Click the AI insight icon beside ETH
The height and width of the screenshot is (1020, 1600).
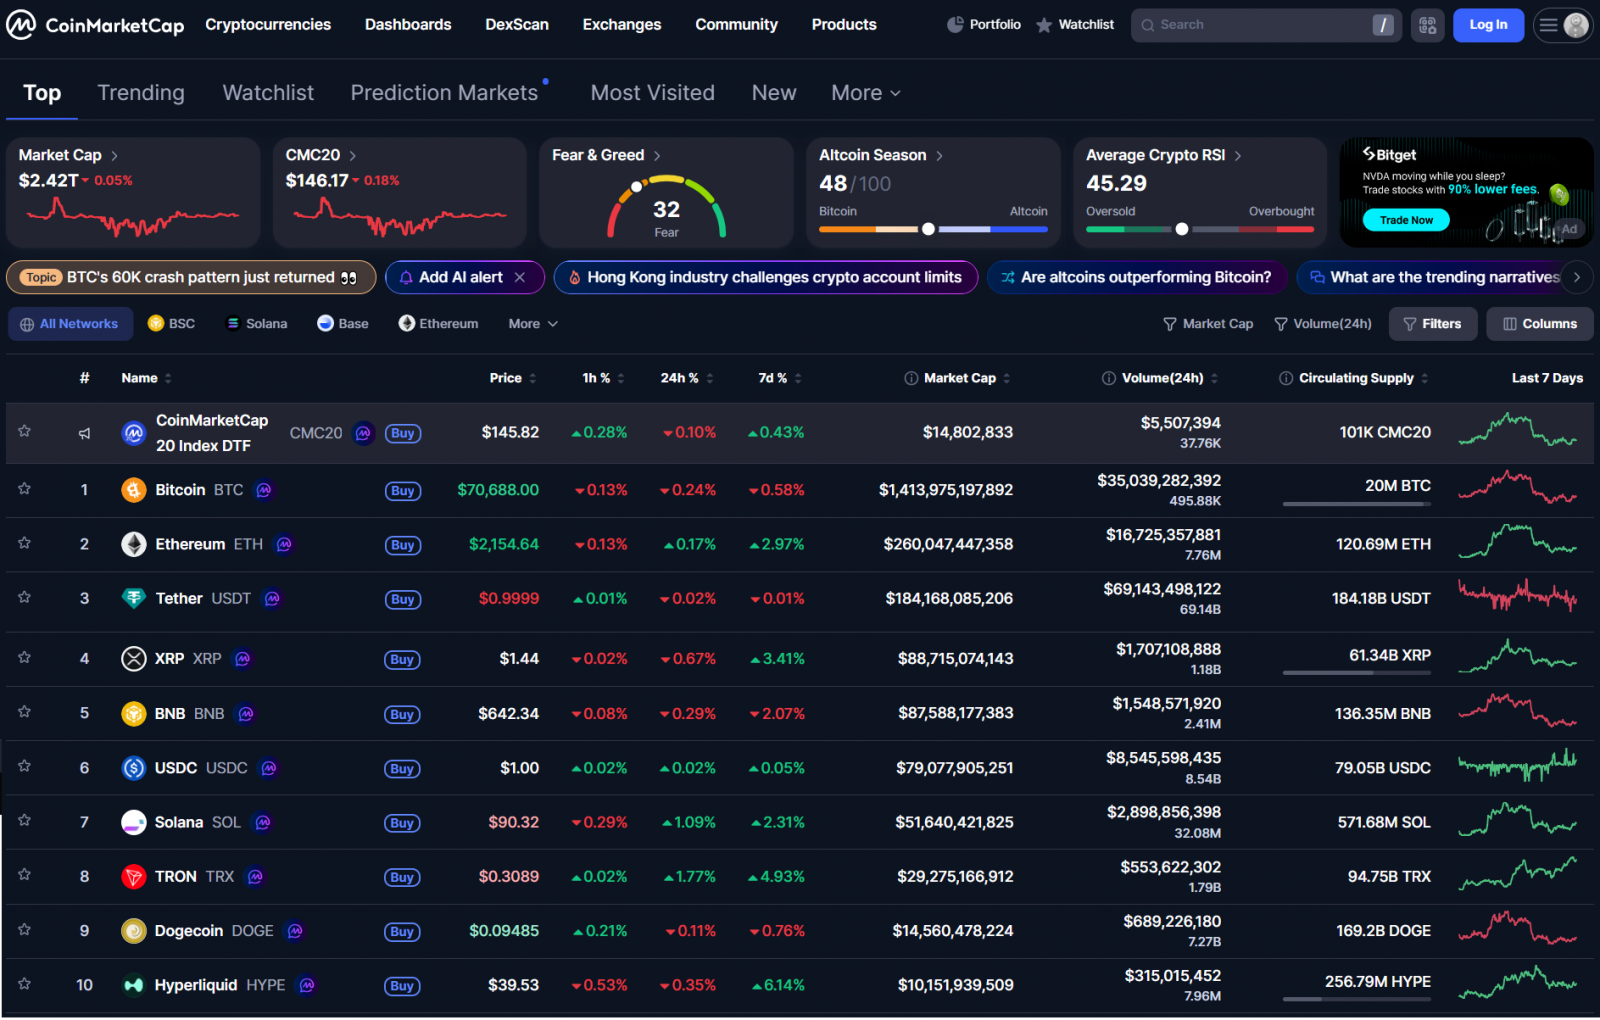284,545
